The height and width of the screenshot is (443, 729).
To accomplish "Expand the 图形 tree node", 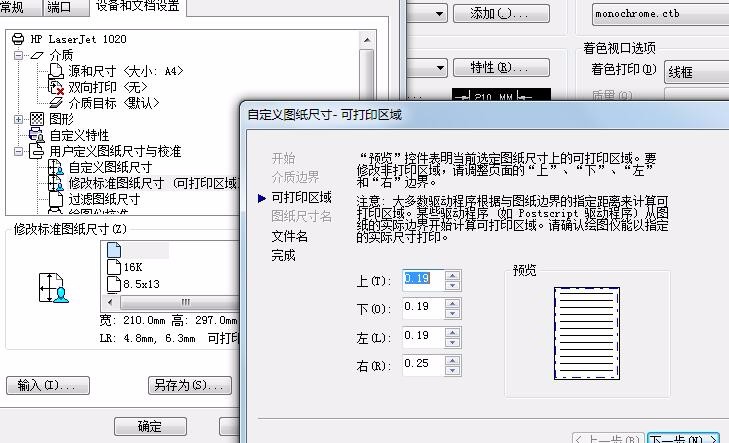I will [18, 119].
